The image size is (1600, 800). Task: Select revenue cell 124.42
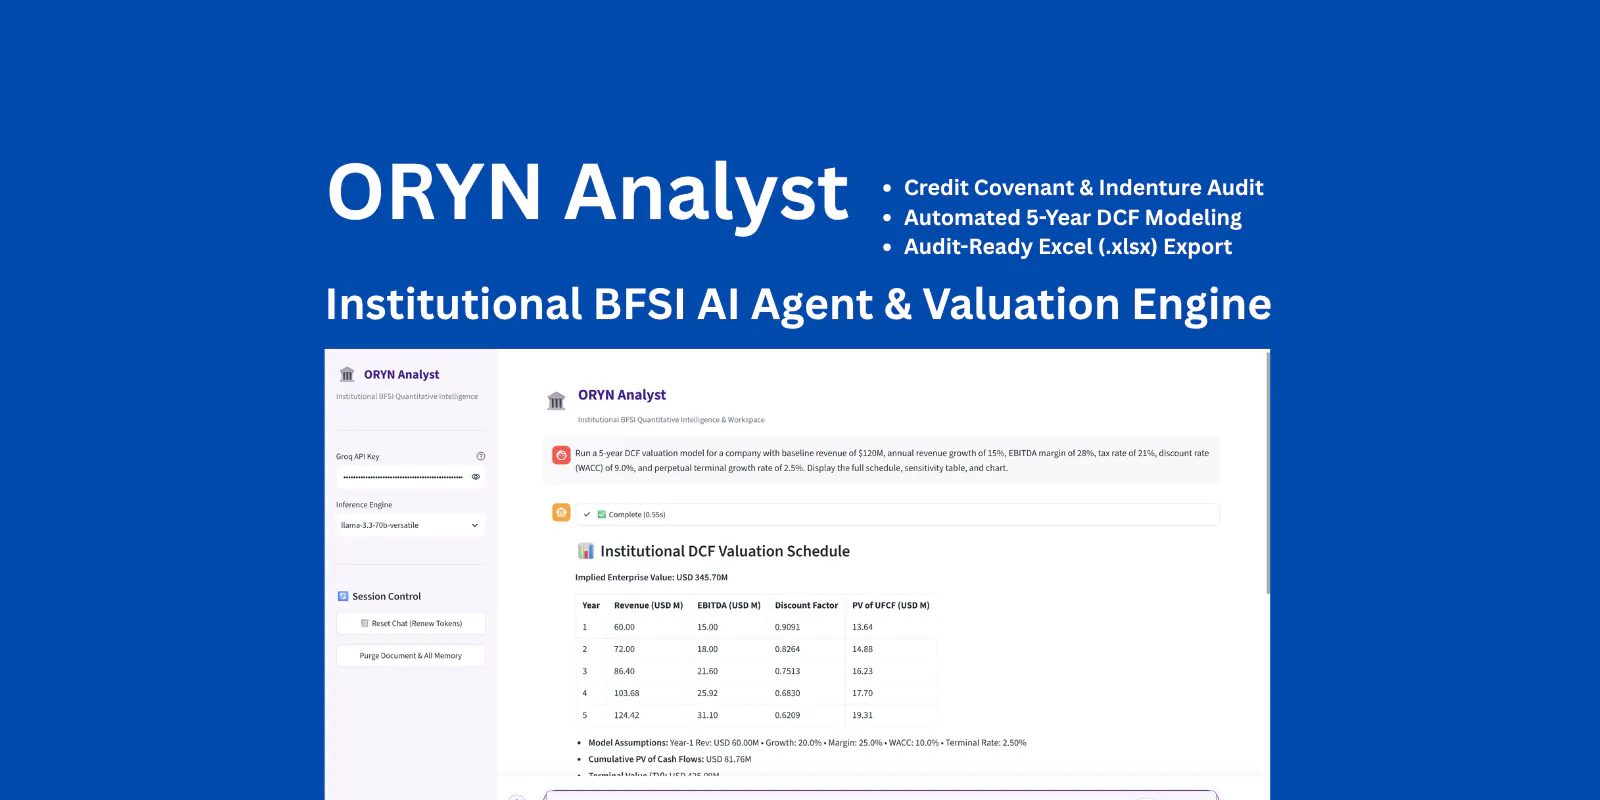tap(626, 715)
